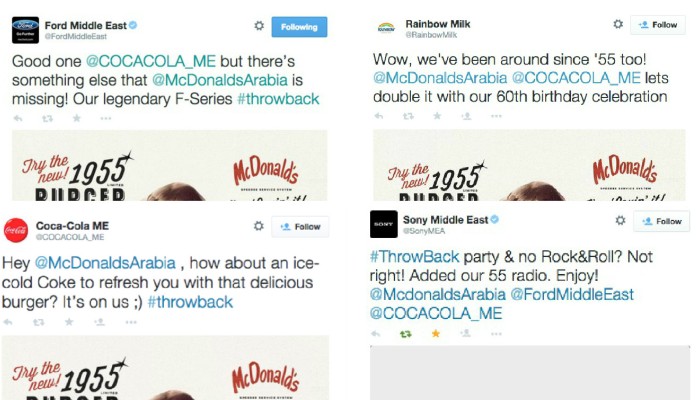This screenshot has height=400, width=700.
Task: Reply to the Sony Middle East tweet
Action: coord(376,333)
